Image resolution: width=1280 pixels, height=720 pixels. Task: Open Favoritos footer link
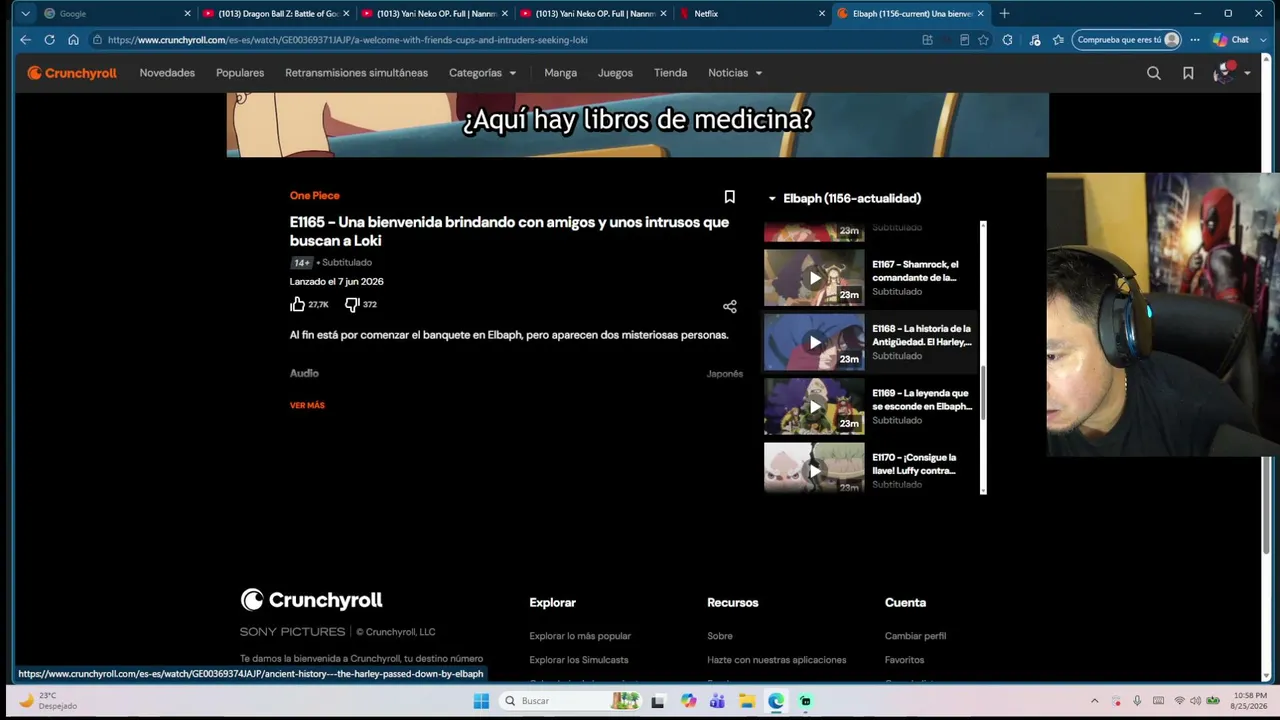click(904, 660)
